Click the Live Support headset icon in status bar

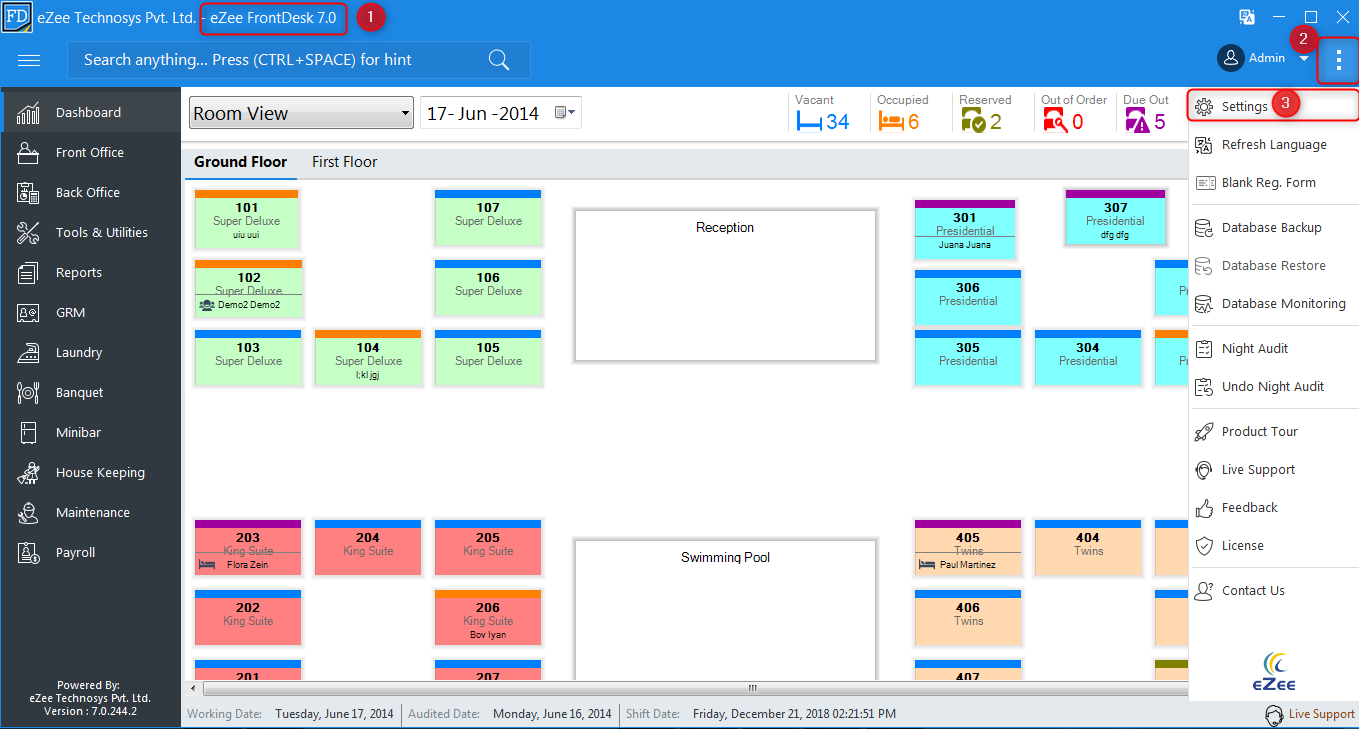click(1274, 715)
